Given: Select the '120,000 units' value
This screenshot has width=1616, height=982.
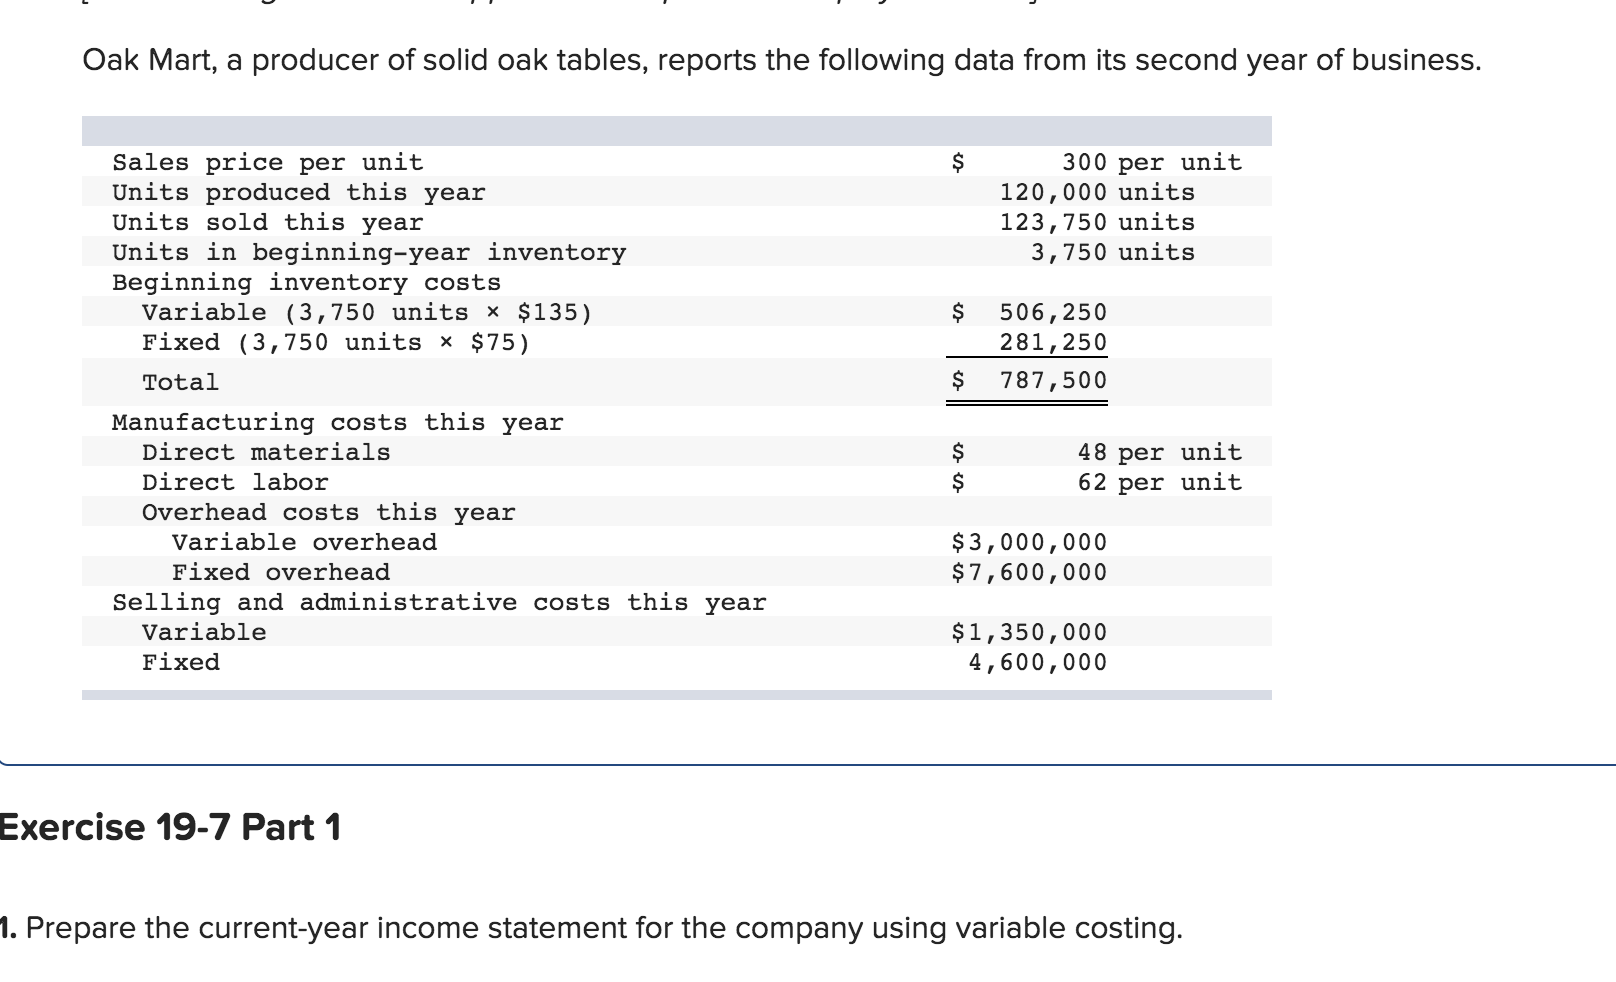Looking at the screenshot, I should click(x=1097, y=192).
